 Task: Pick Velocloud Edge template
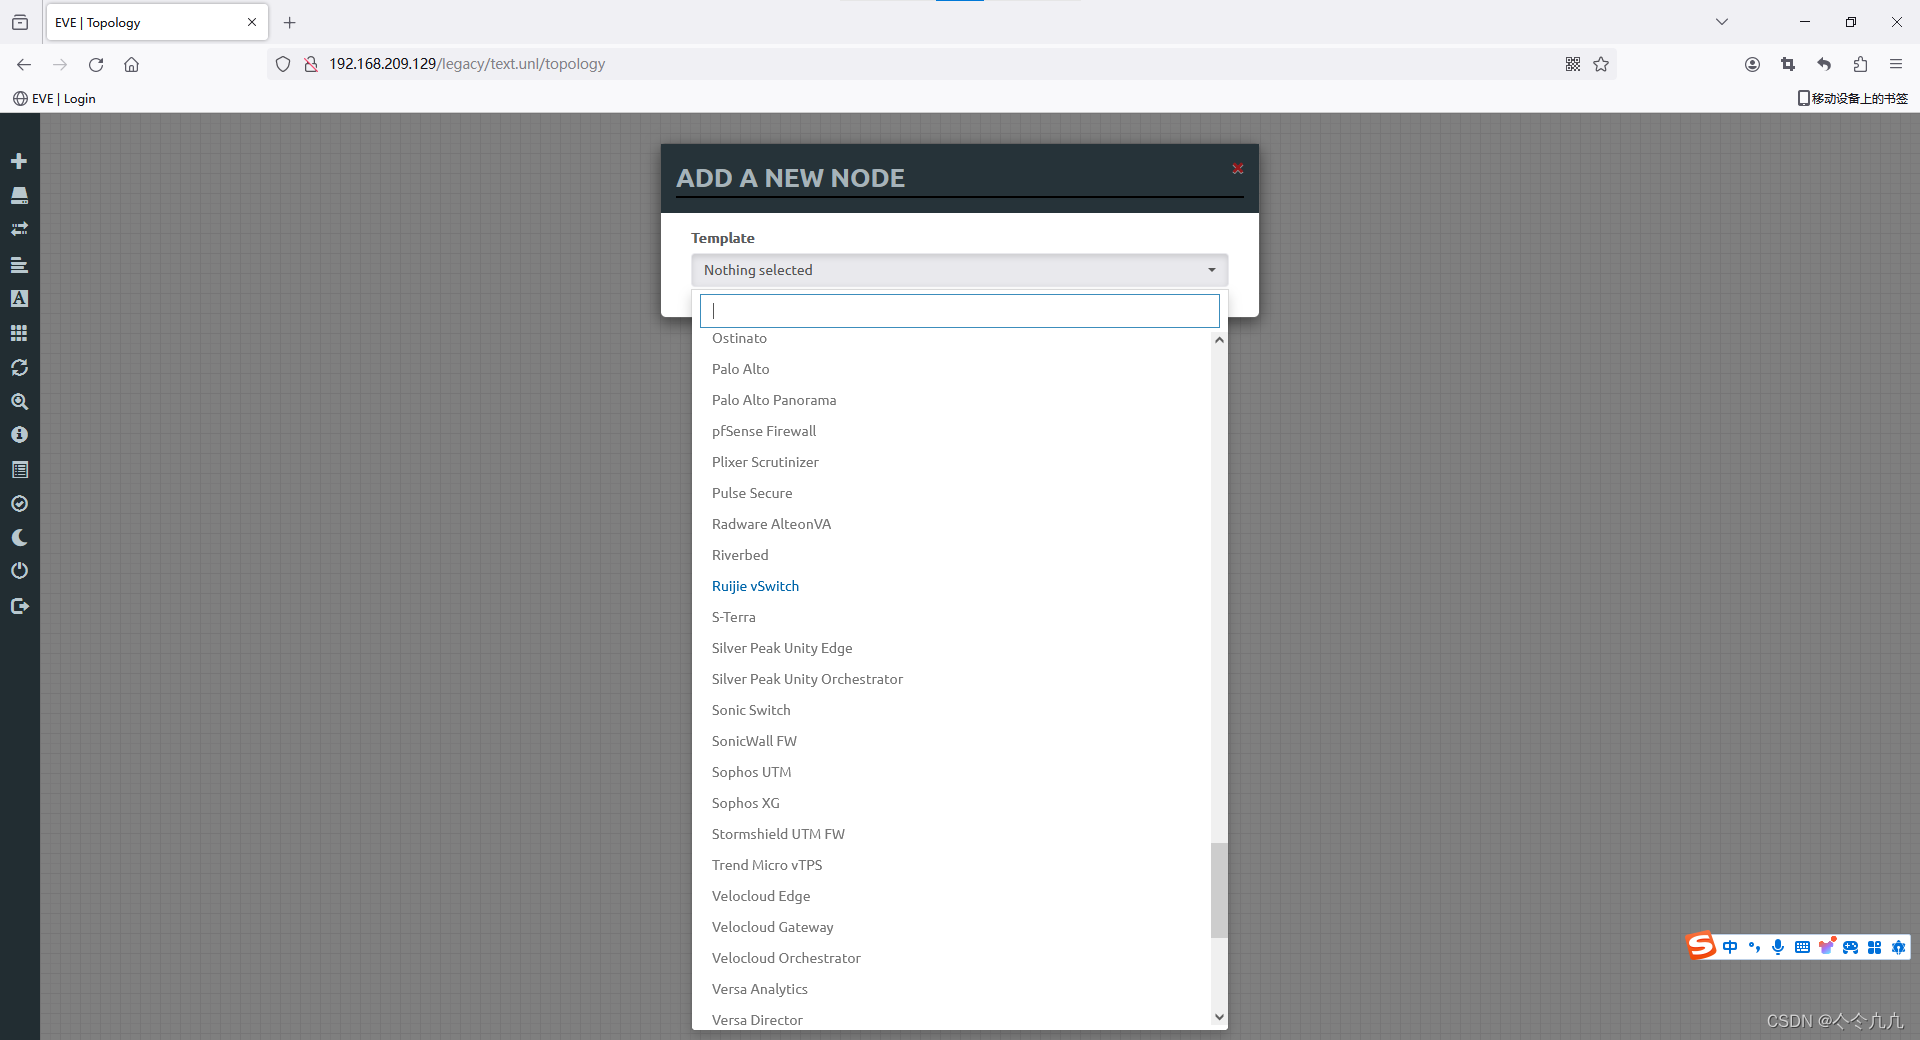click(951, 896)
